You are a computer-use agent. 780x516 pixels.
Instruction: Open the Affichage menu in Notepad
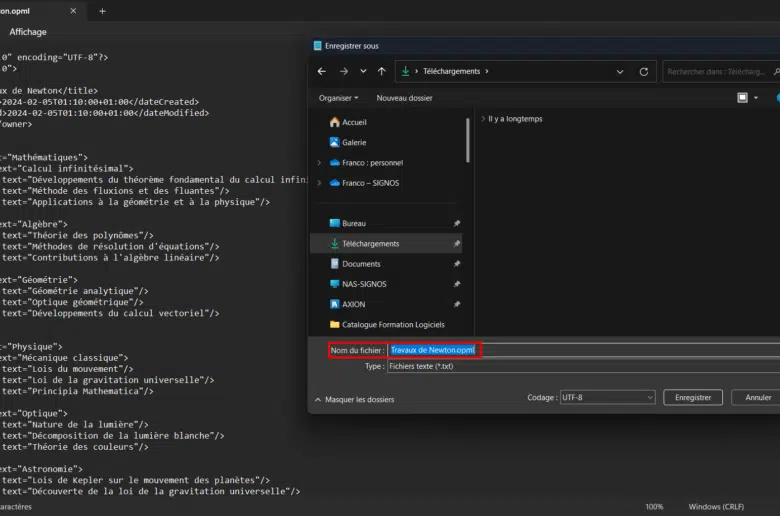tap(28, 32)
